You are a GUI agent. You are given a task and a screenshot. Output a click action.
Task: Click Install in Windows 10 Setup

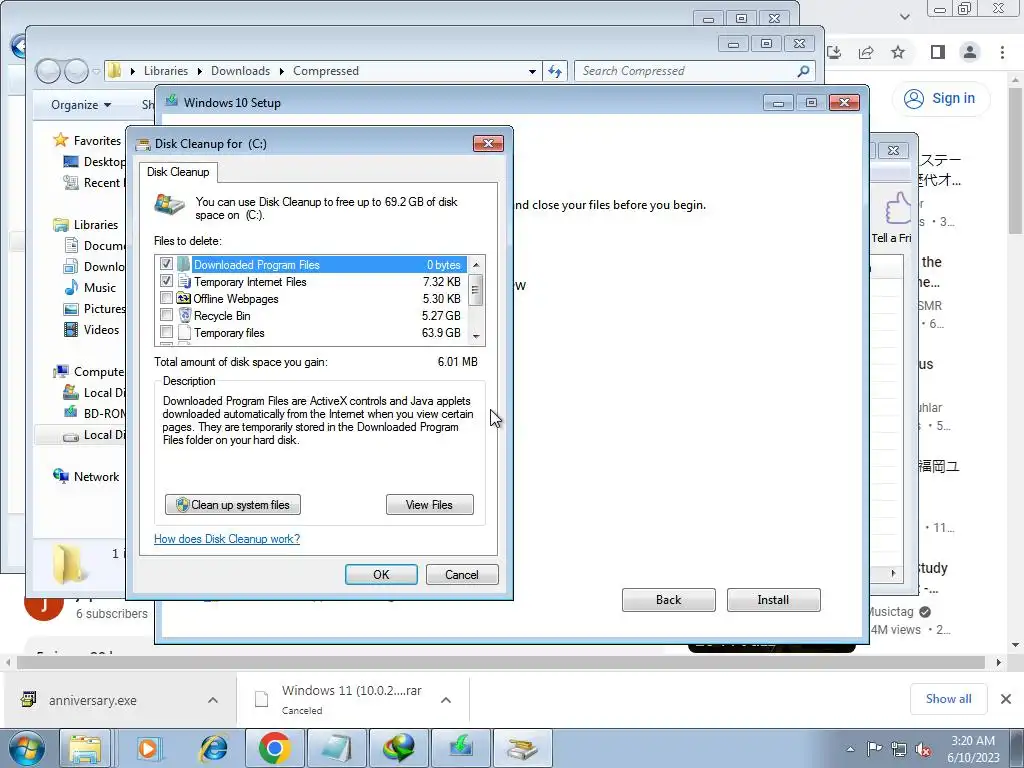773,600
